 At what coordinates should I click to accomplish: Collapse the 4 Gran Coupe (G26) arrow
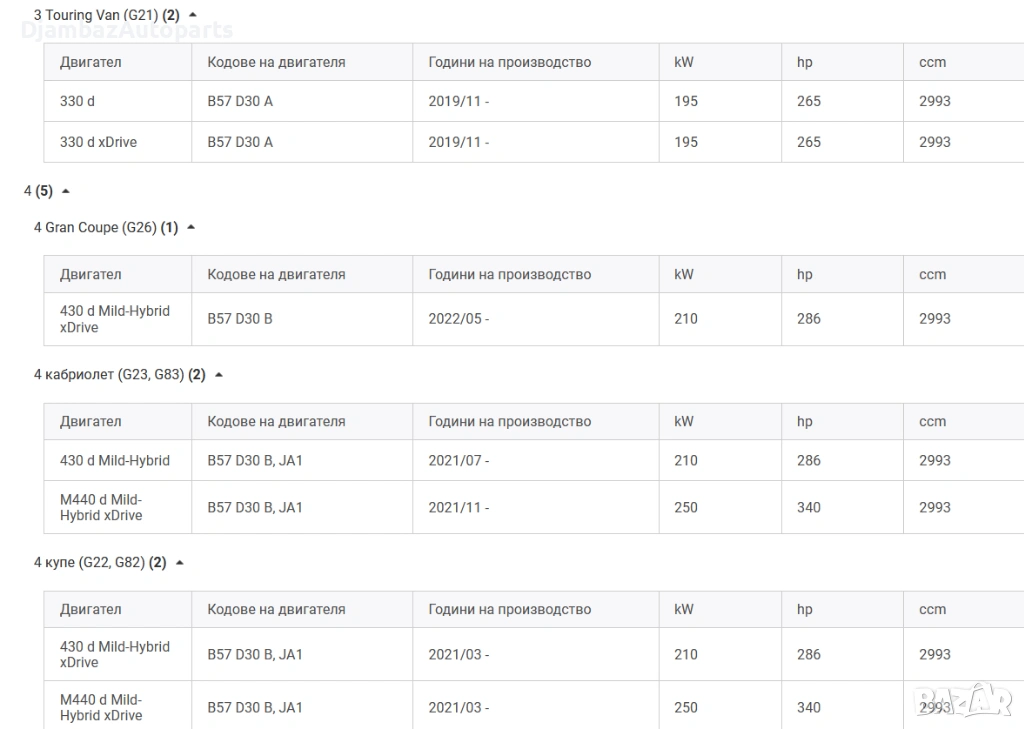[191, 227]
